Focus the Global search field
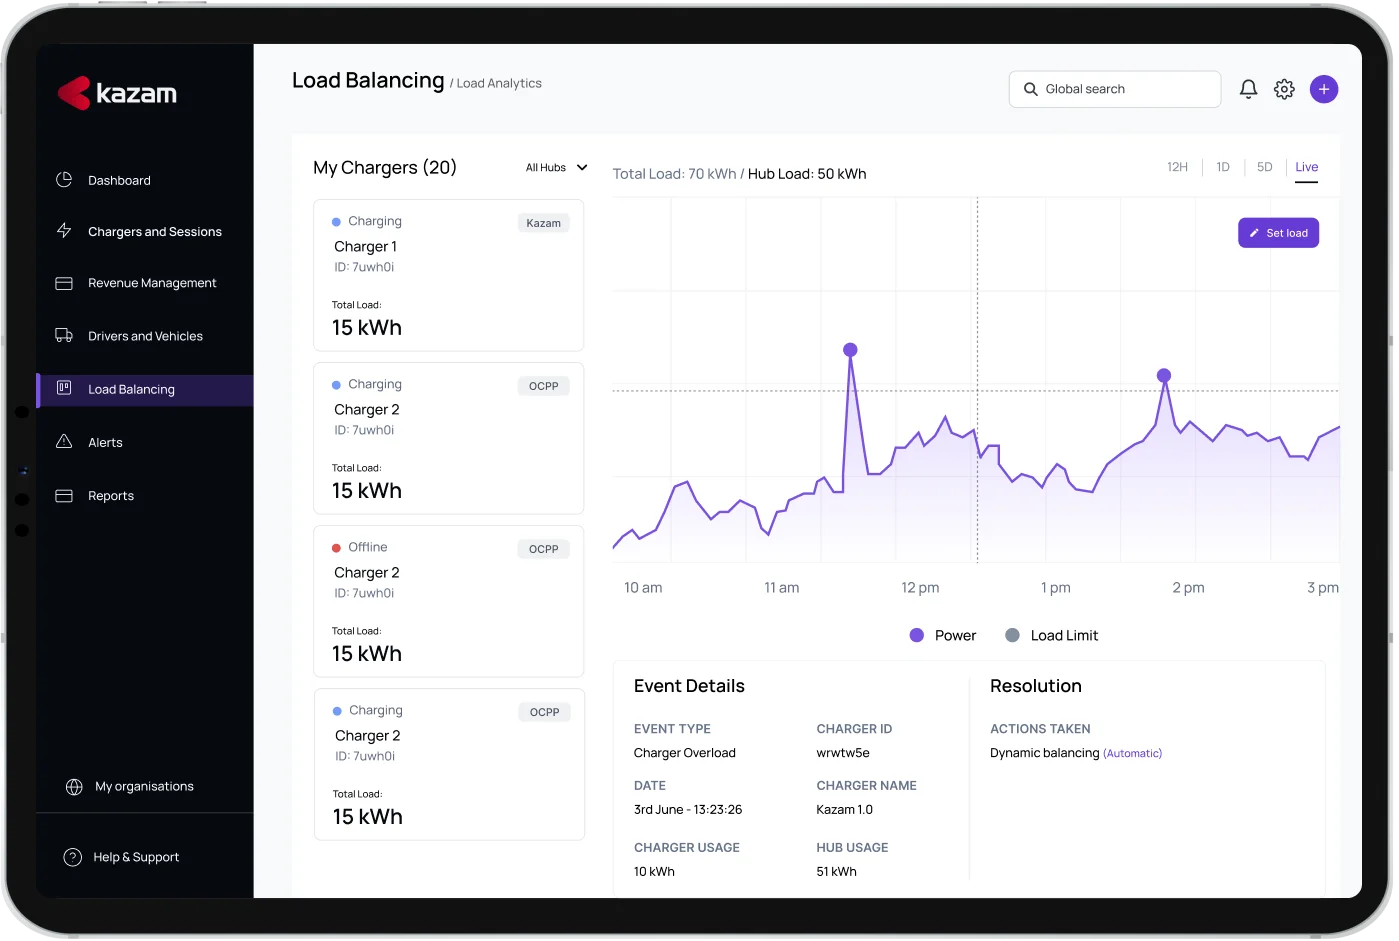The height and width of the screenshot is (941, 1399). click(x=1115, y=89)
